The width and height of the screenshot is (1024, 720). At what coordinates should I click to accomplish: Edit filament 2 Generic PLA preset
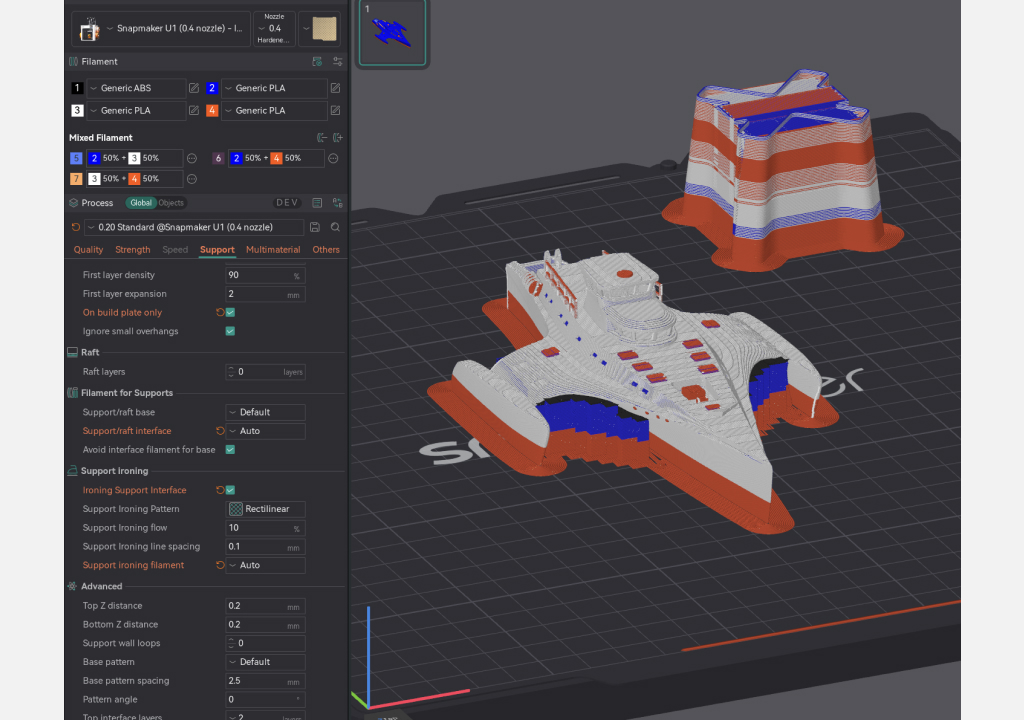point(336,88)
